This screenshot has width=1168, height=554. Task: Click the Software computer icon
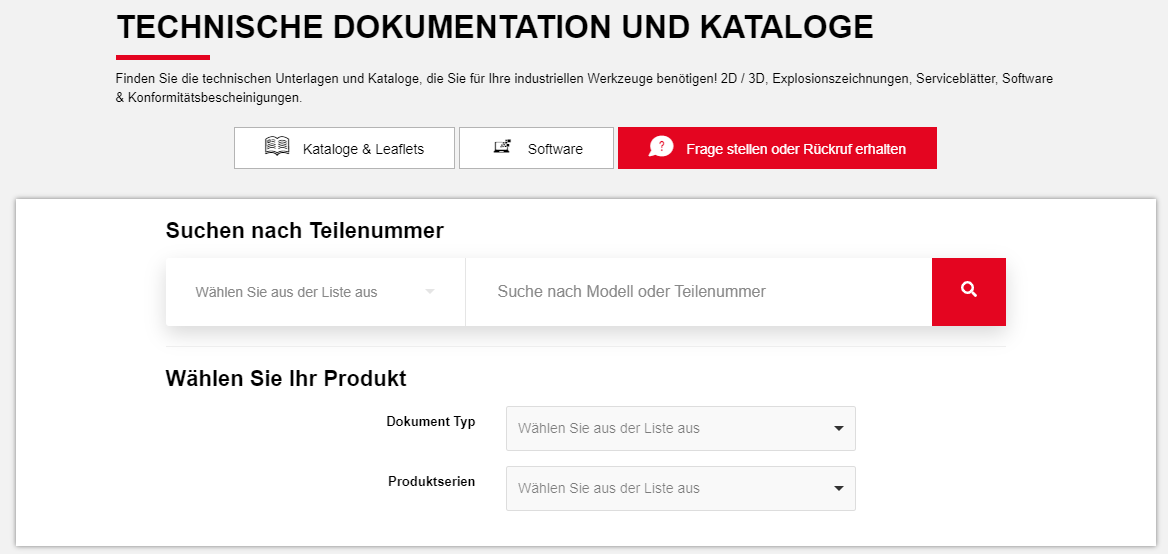pyautogui.click(x=502, y=147)
